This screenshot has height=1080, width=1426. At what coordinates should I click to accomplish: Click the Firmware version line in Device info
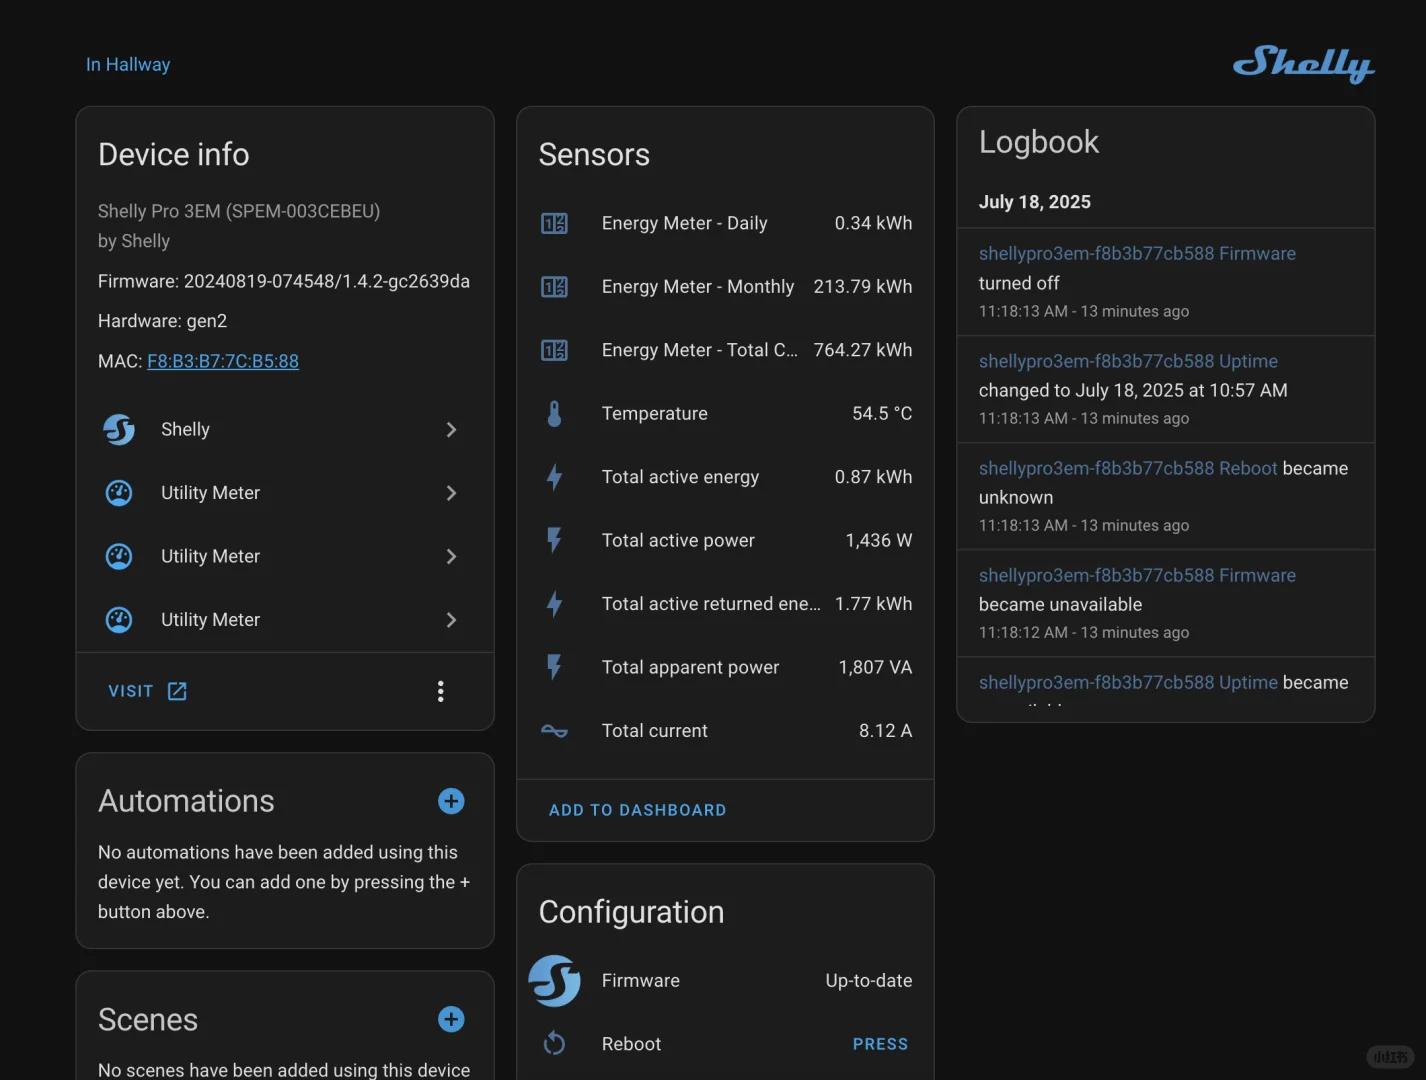[284, 282]
